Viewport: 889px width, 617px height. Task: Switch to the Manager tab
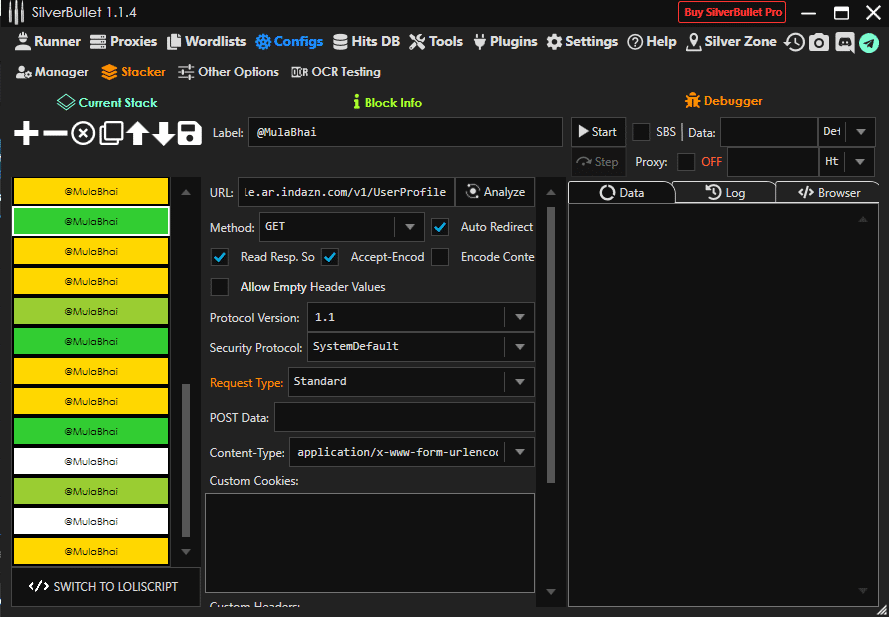(52, 72)
